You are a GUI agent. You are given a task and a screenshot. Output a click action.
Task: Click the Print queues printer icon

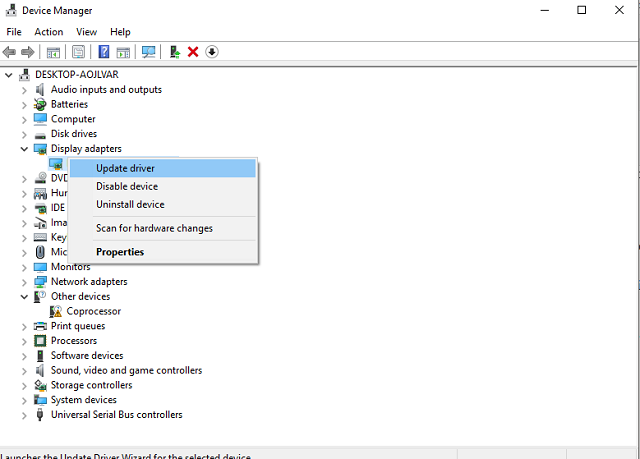click(x=40, y=326)
